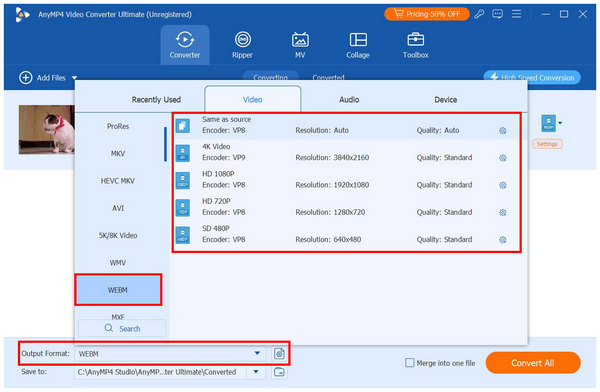Open custom profile icon beside Output Format
Image resolution: width=600 pixels, height=392 pixels.
point(279,354)
